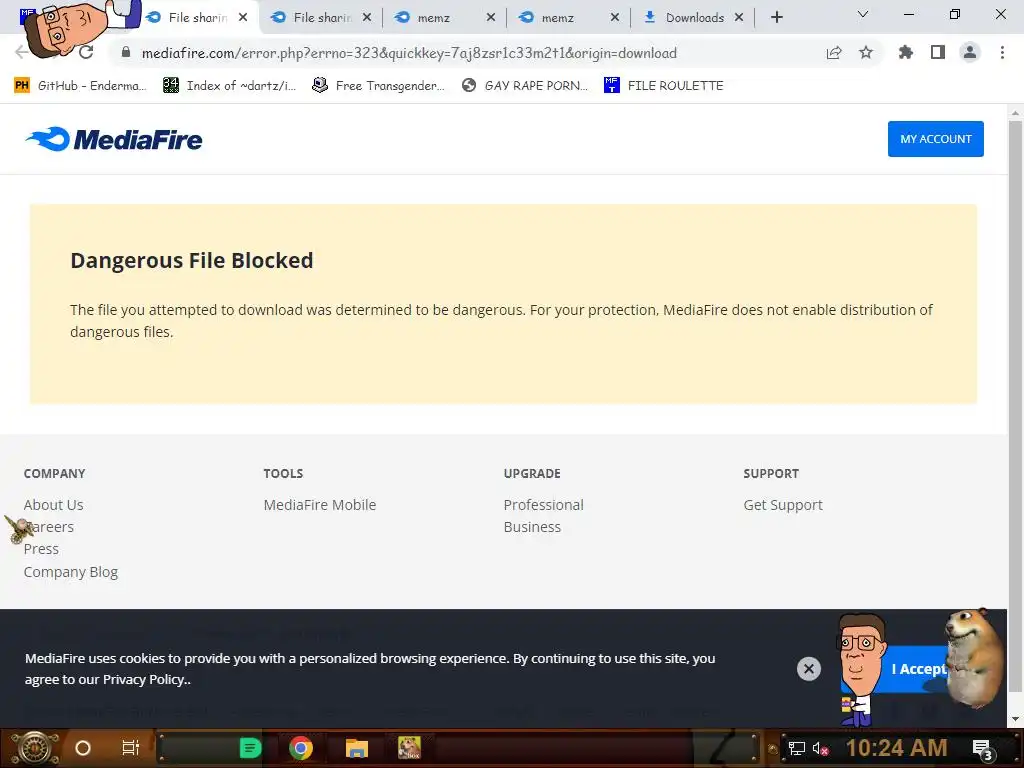
Task: Open Task View on the taskbar
Action: point(131,748)
